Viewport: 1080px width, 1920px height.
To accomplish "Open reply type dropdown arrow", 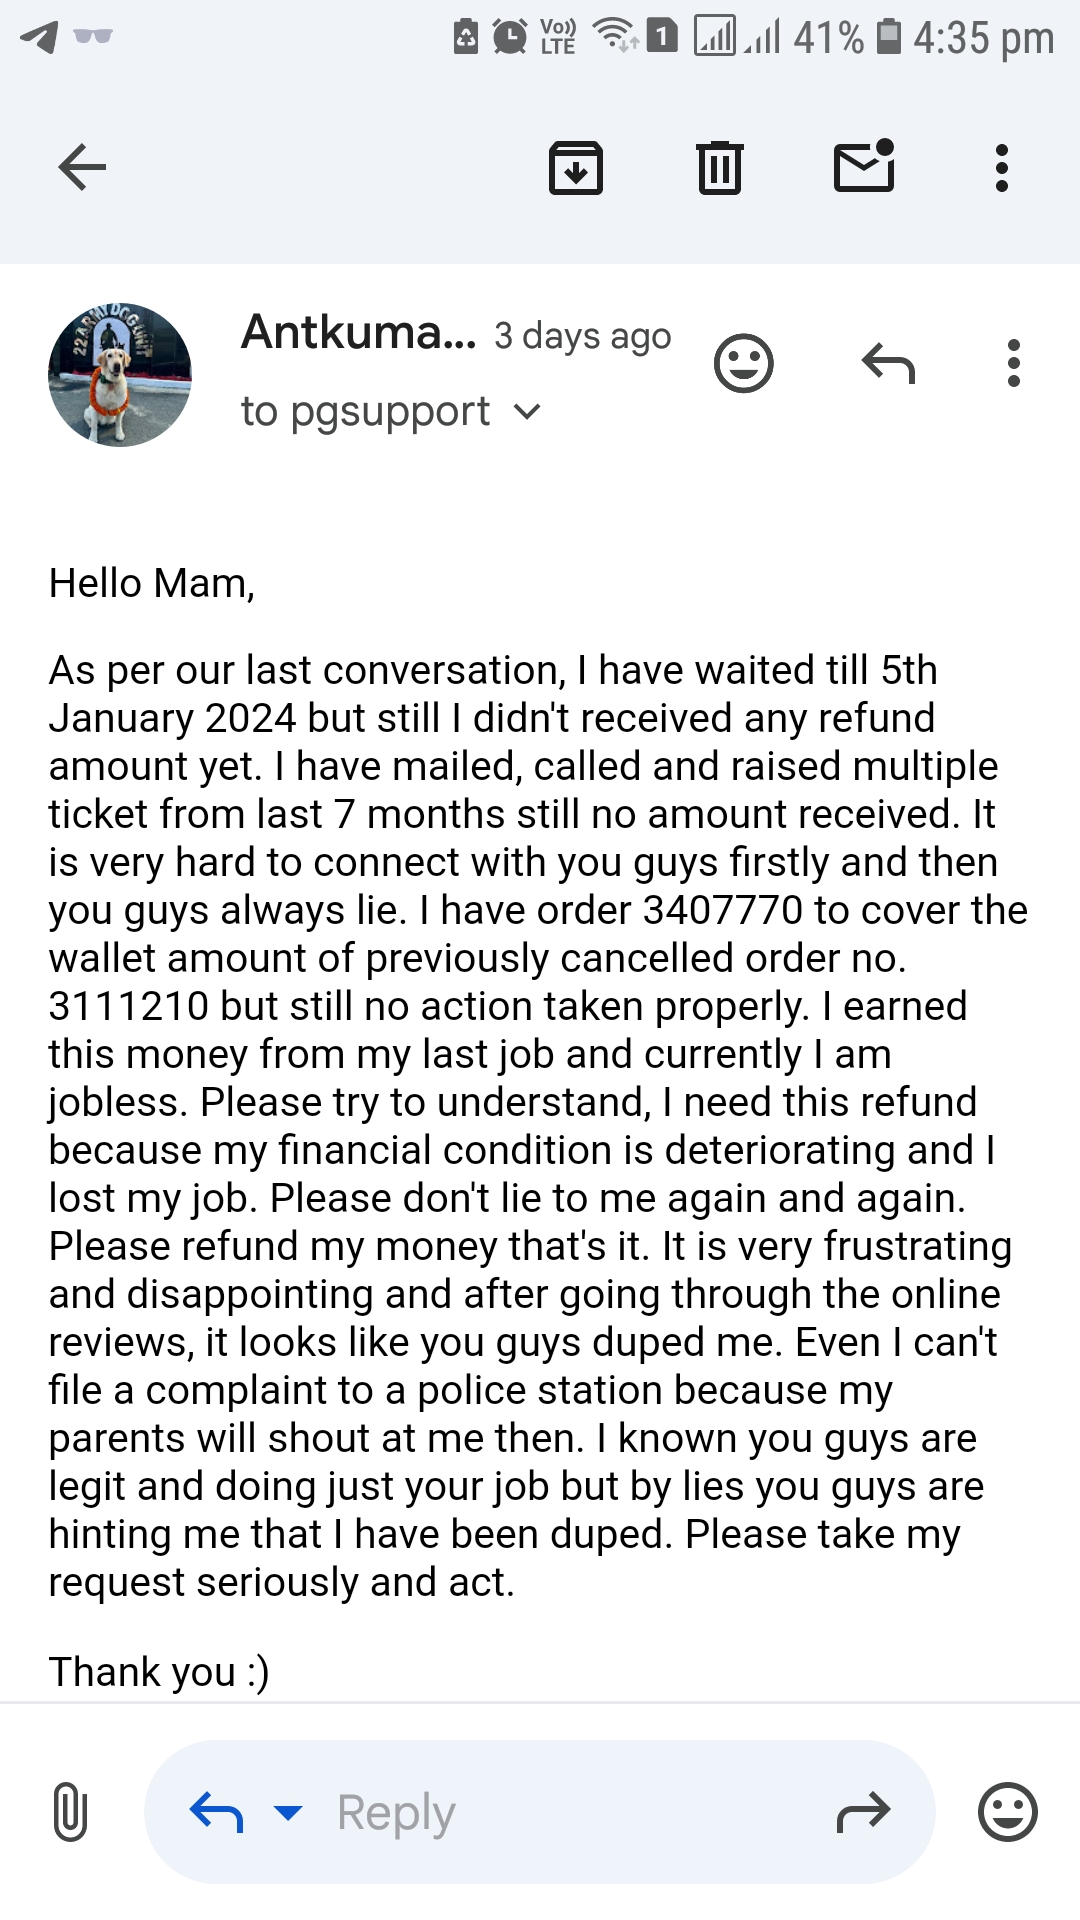I will (x=288, y=1812).
